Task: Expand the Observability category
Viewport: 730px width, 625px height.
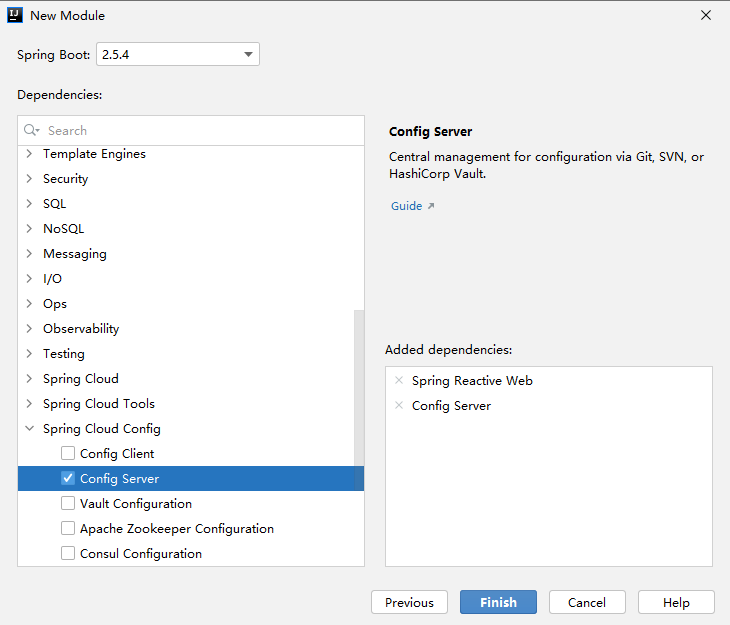Action: coord(29,329)
